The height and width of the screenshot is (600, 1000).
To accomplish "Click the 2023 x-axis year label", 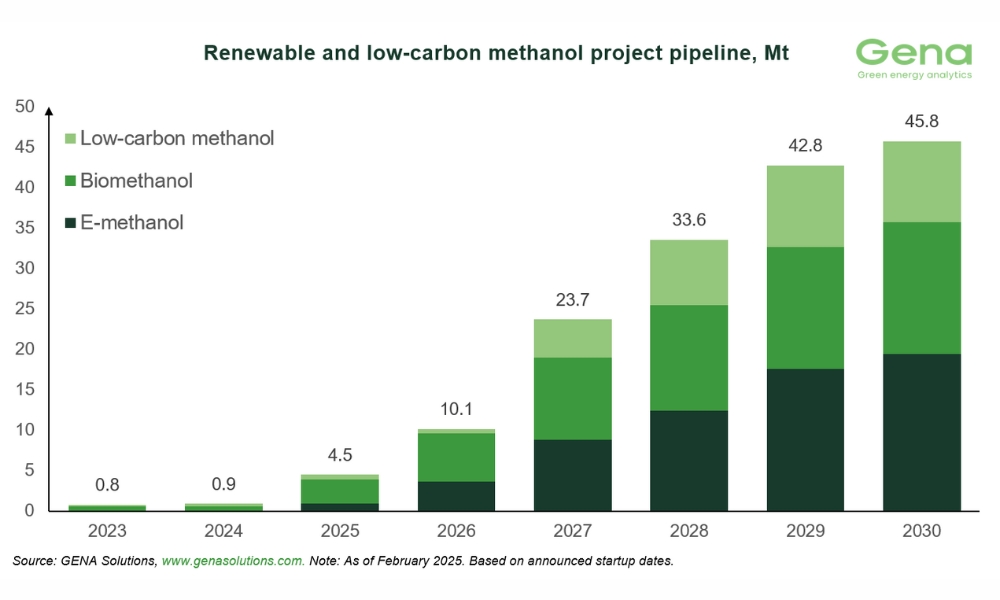I will pos(108,531).
